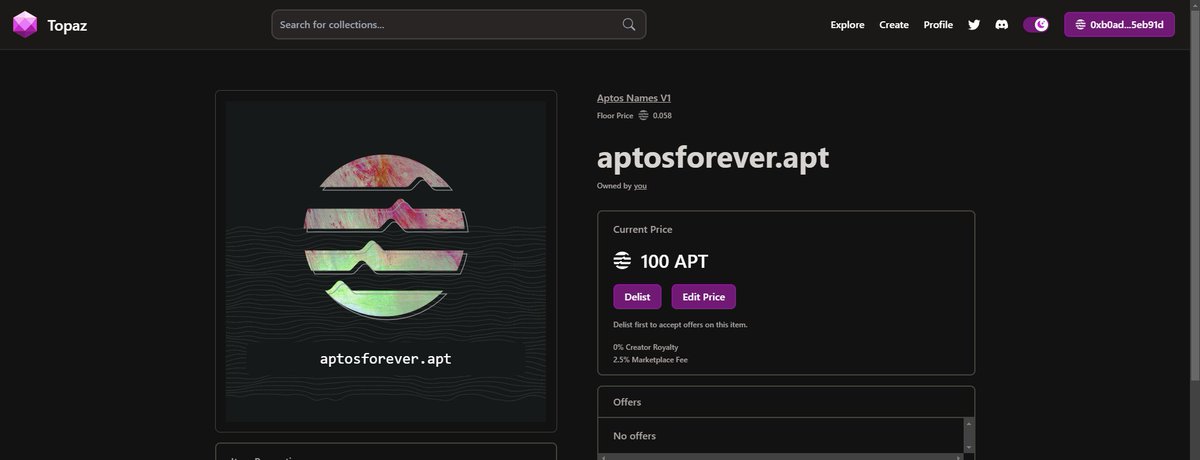Click the Aptos icon in wallet button
The height and width of the screenshot is (460, 1200).
[x=1080, y=25]
